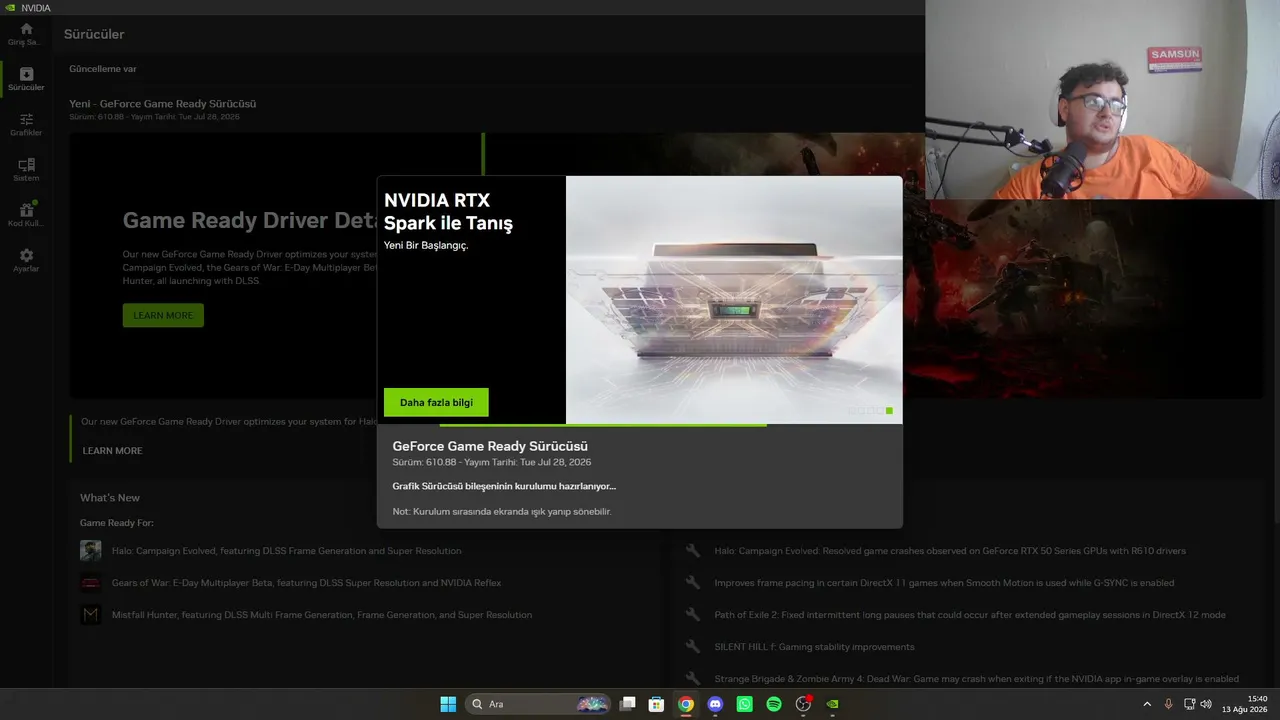Click the Yeni Bir Başlangıç tagline
This screenshot has height=720, width=1280.
point(426,245)
